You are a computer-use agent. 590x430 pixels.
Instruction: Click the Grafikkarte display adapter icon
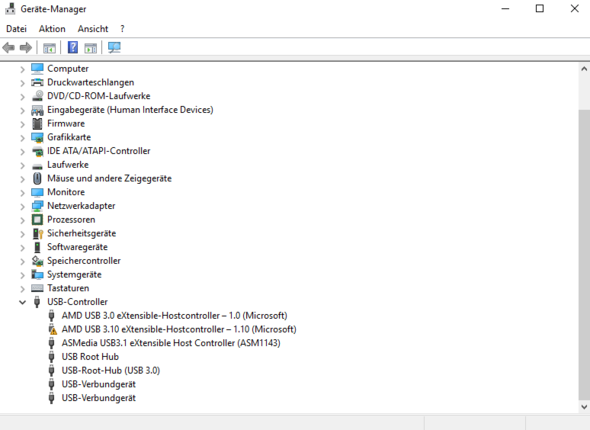[37, 137]
